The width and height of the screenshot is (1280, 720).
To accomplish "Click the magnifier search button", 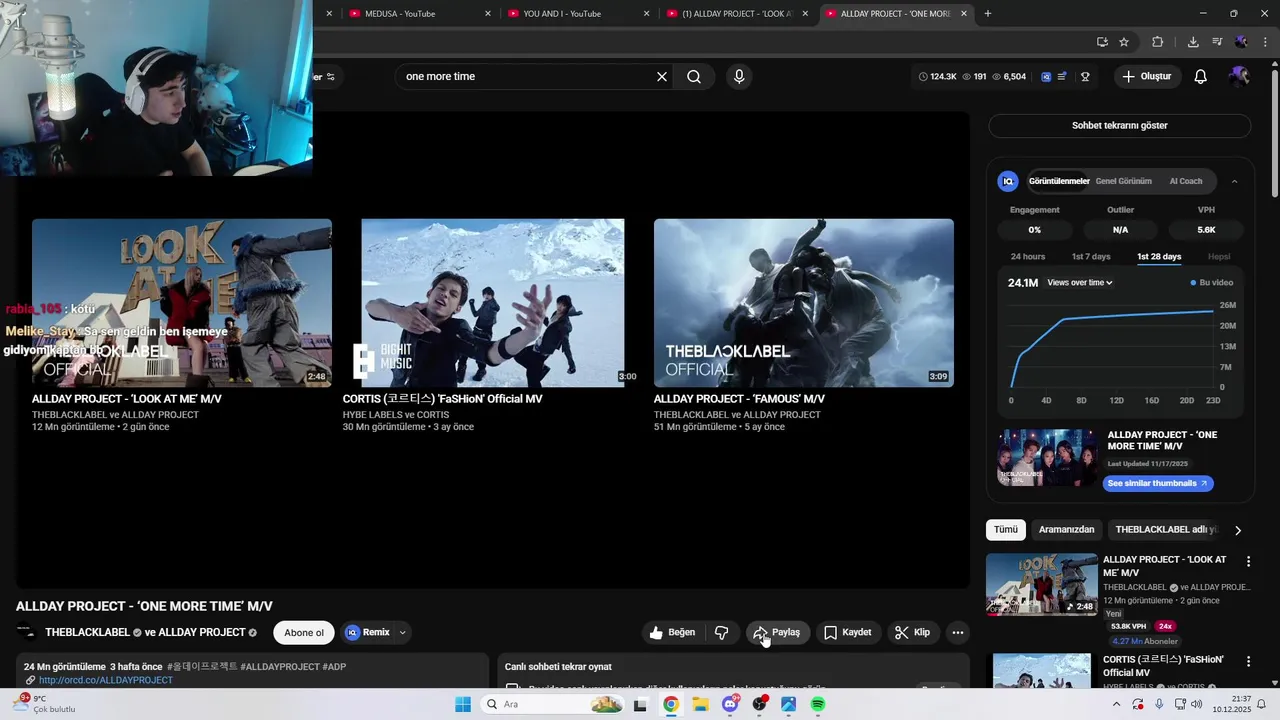I will tap(694, 77).
